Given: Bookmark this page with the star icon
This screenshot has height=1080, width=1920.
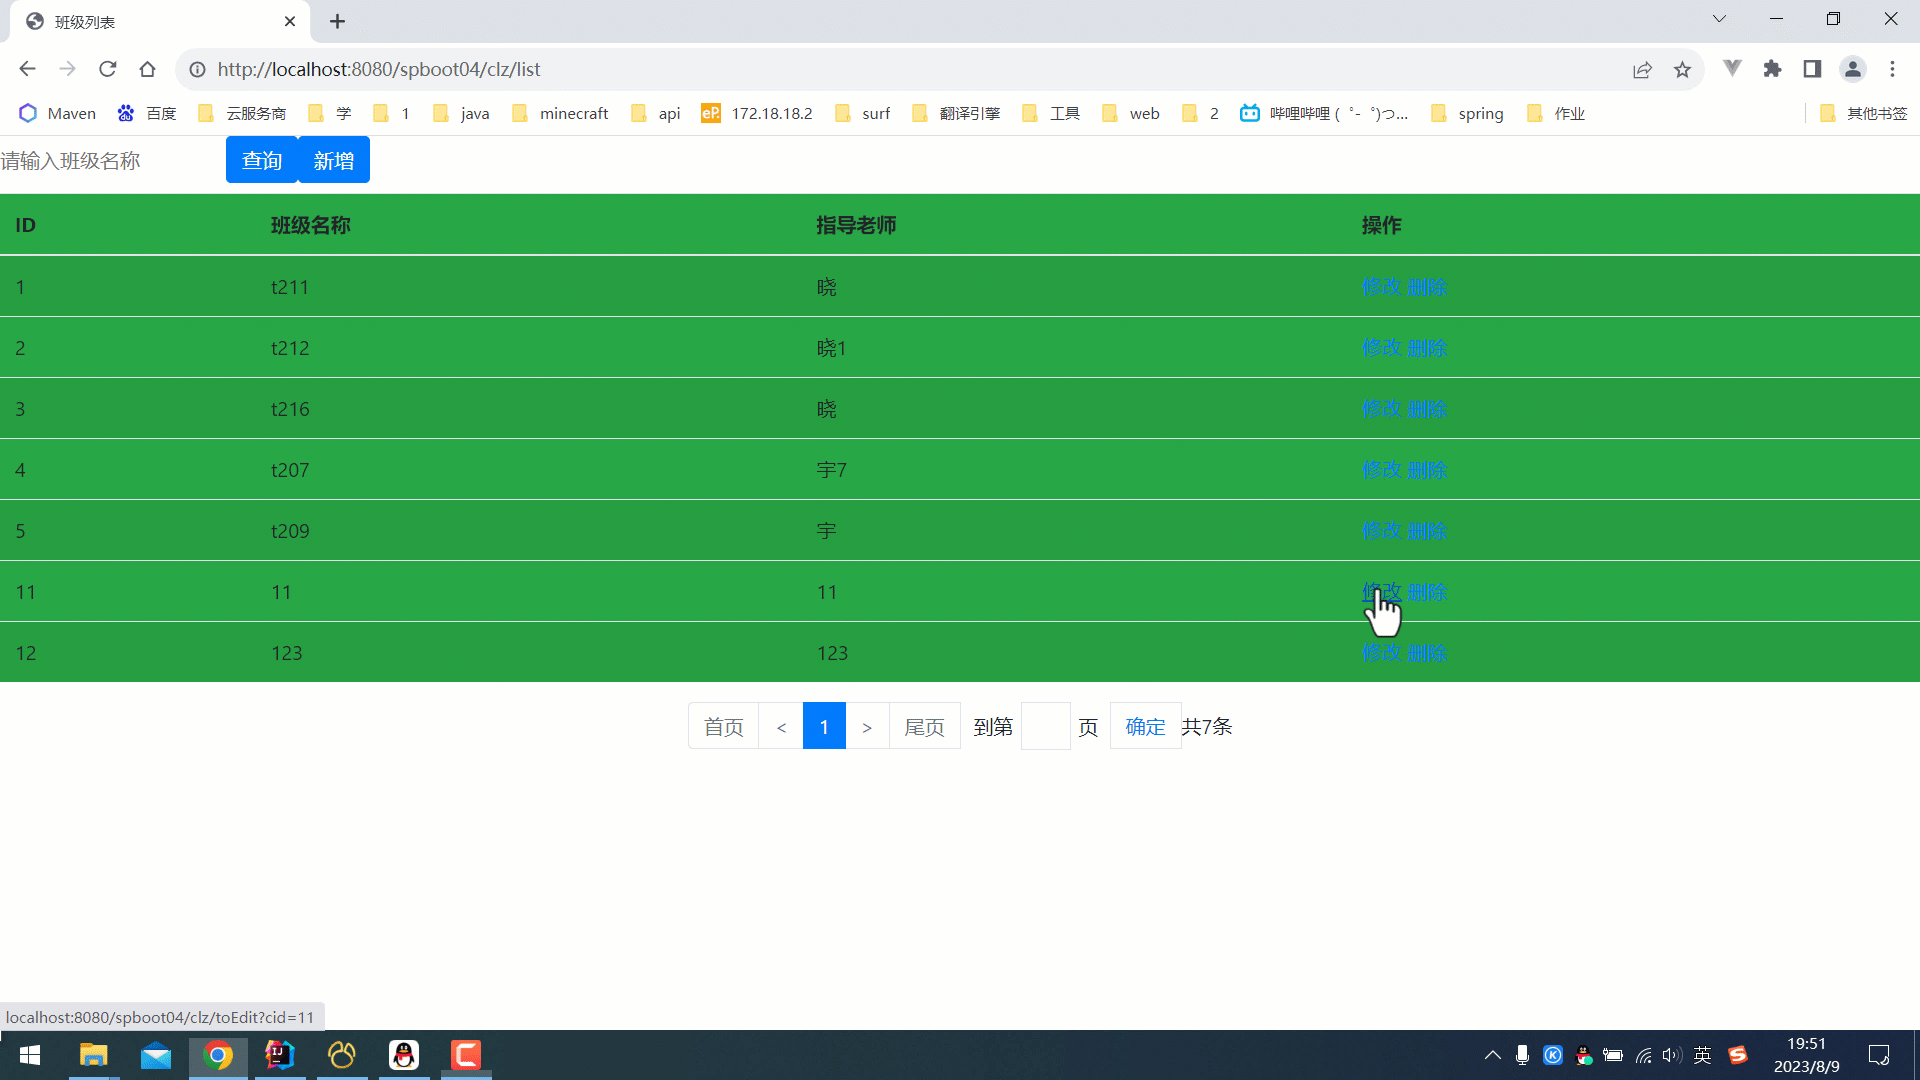Looking at the screenshot, I should point(1682,69).
